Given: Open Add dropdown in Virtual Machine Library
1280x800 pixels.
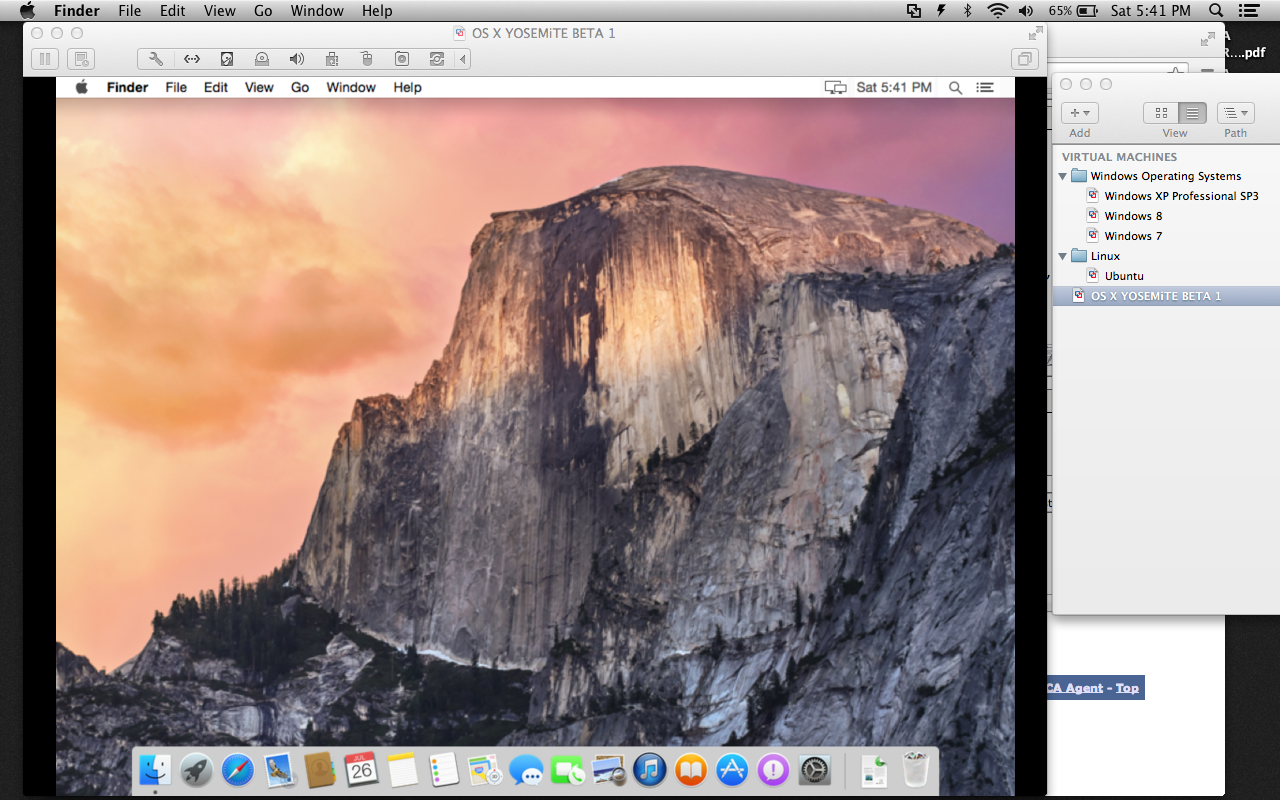Looking at the screenshot, I should coord(1080,113).
